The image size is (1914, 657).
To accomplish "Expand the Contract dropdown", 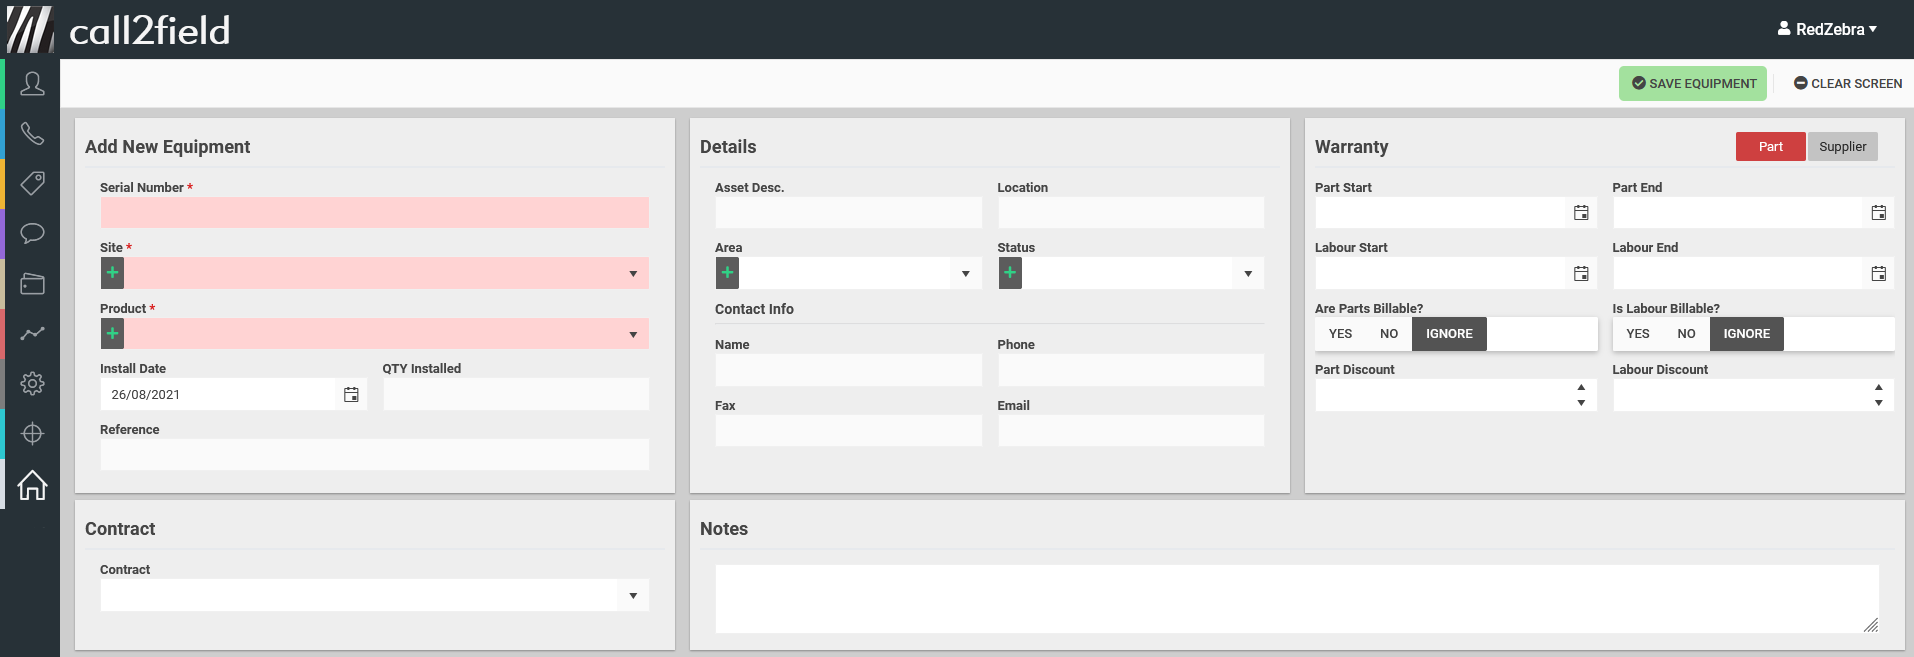I will click(x=633, y=596).
